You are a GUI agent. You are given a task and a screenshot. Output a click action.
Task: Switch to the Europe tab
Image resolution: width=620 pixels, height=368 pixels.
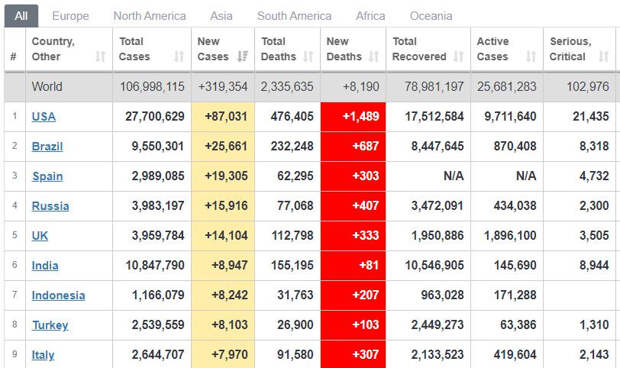(x=70, y=16)
